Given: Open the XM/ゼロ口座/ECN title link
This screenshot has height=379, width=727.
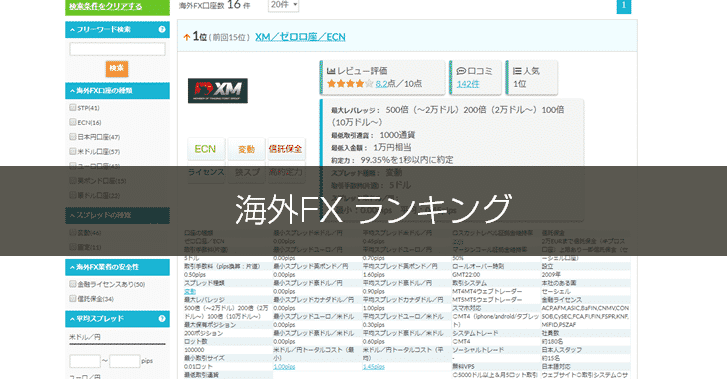Looking at the screenshot, I should pyautogui.click(x=300, y=37).
